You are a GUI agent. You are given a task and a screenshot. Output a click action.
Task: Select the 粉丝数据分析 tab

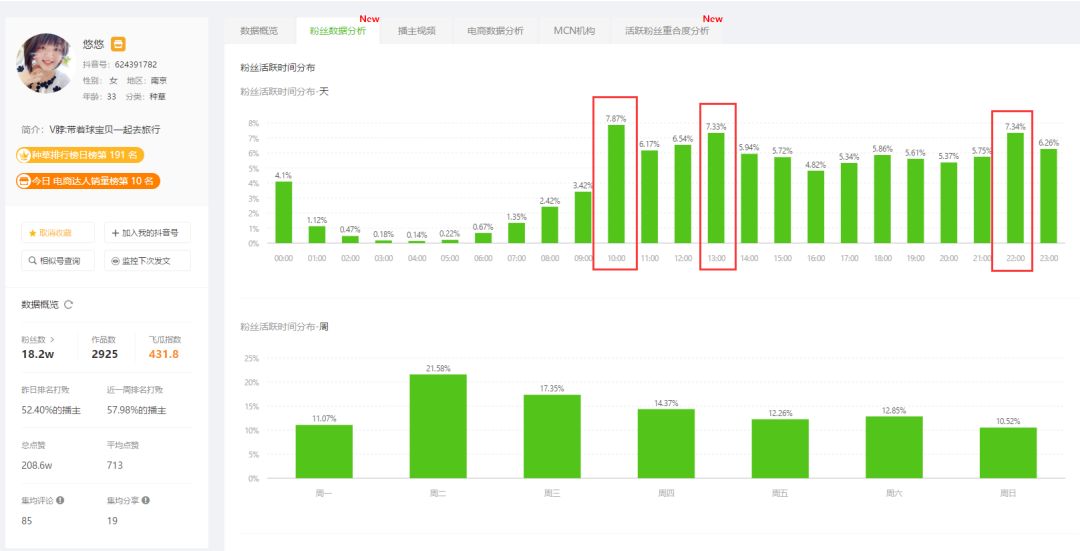338,31
